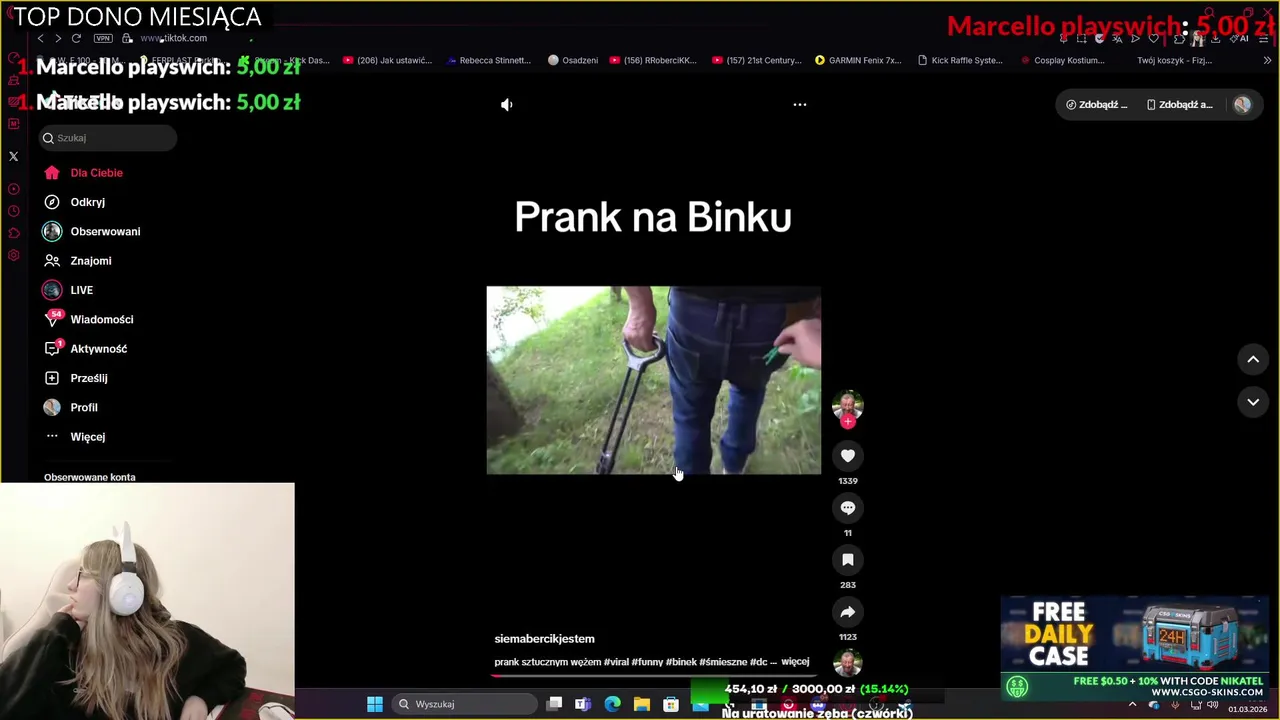
Task: Toggle the VPN badge in address bar
Action: click(103, 38)
